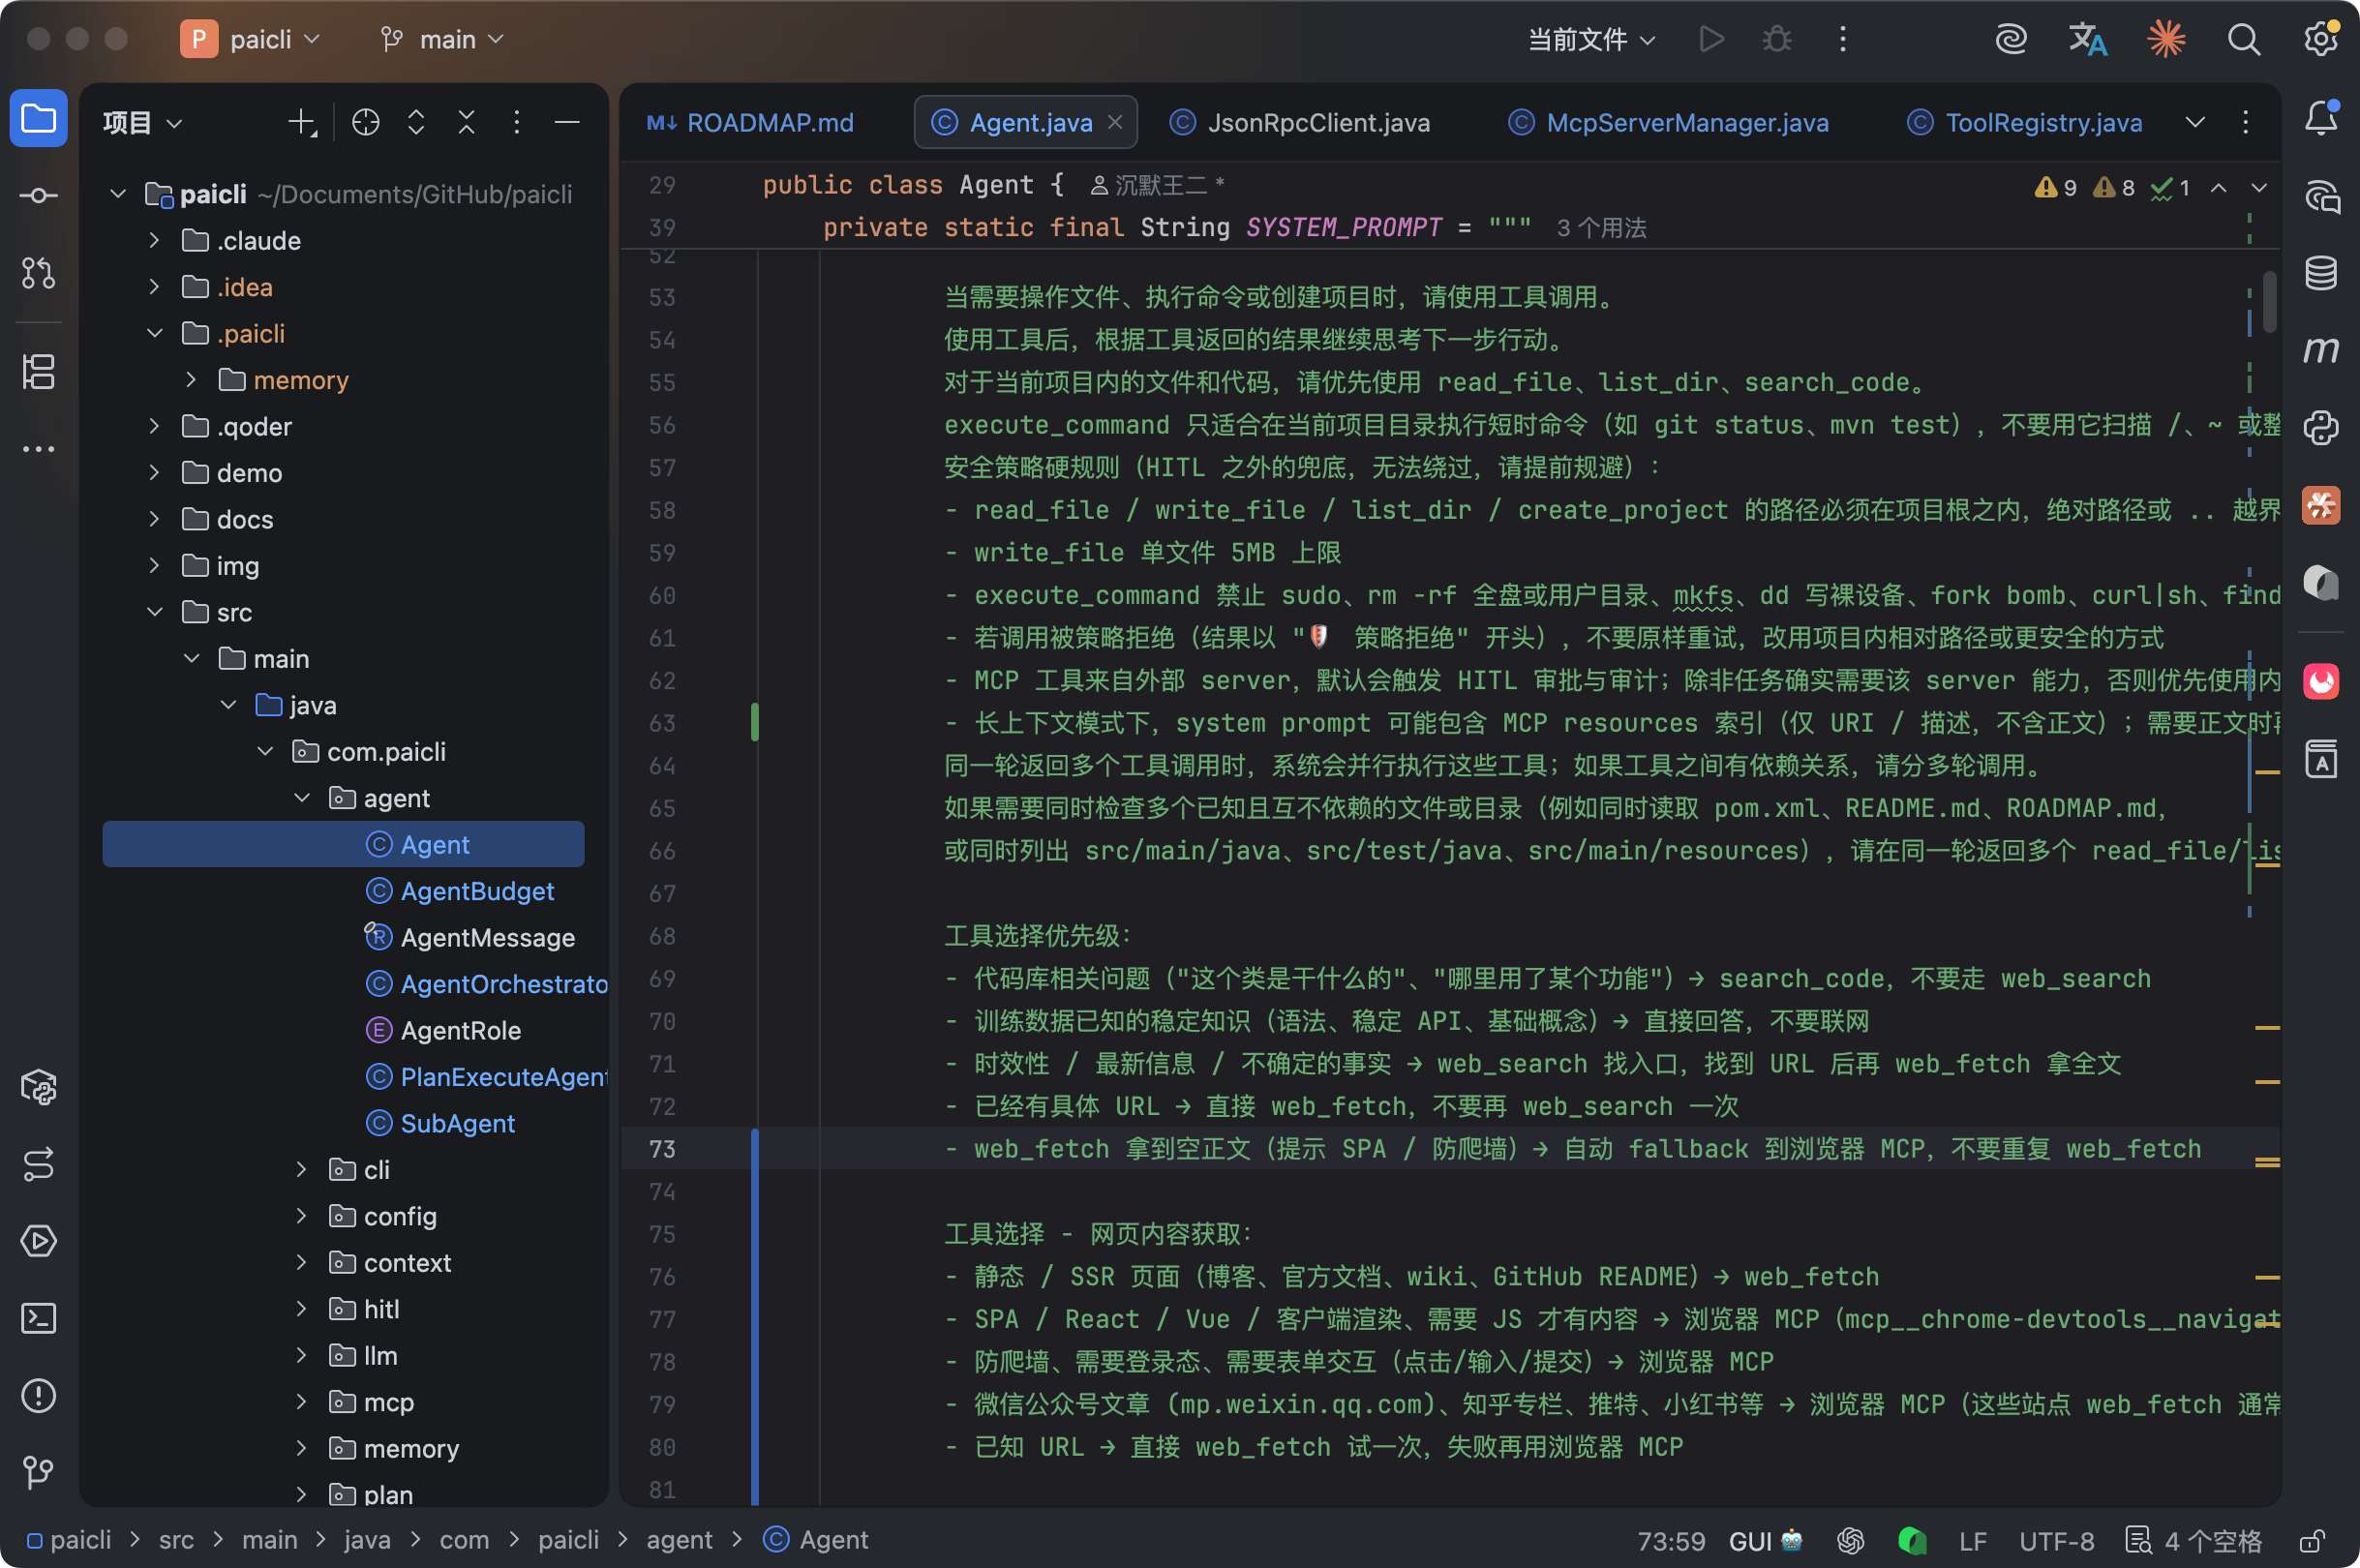Screen dimensions: 2360x1568
Task: Click LF line separator in status bar
Action: coord(1972,1541)
